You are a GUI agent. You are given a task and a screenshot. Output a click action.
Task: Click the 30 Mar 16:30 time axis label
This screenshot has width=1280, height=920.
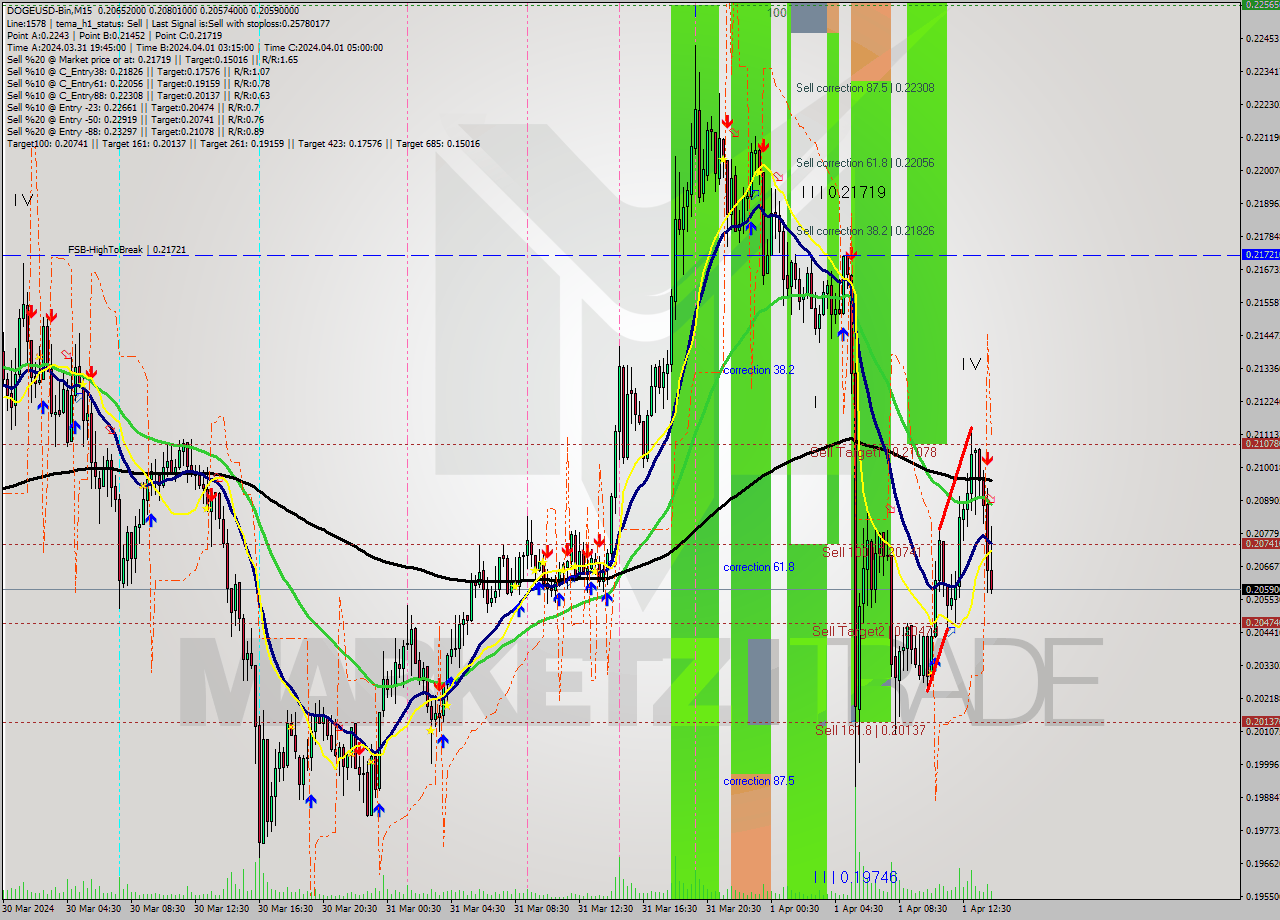coord(286,909)
